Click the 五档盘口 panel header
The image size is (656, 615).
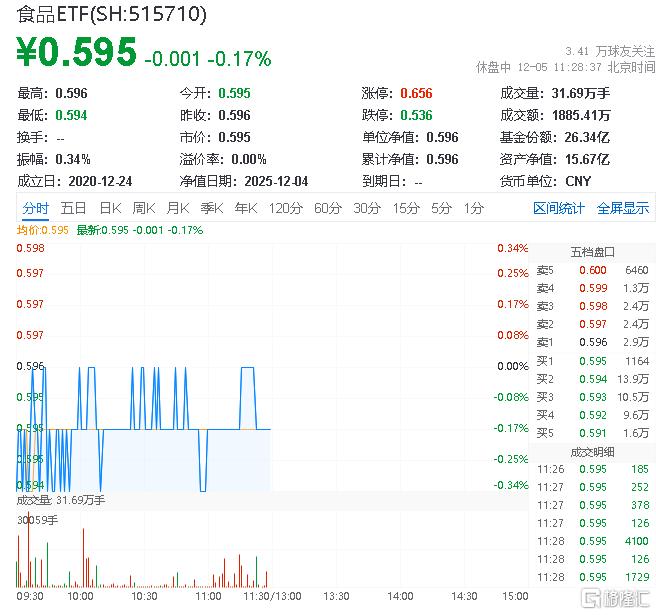pyautogui.click(x=592, y=251)
